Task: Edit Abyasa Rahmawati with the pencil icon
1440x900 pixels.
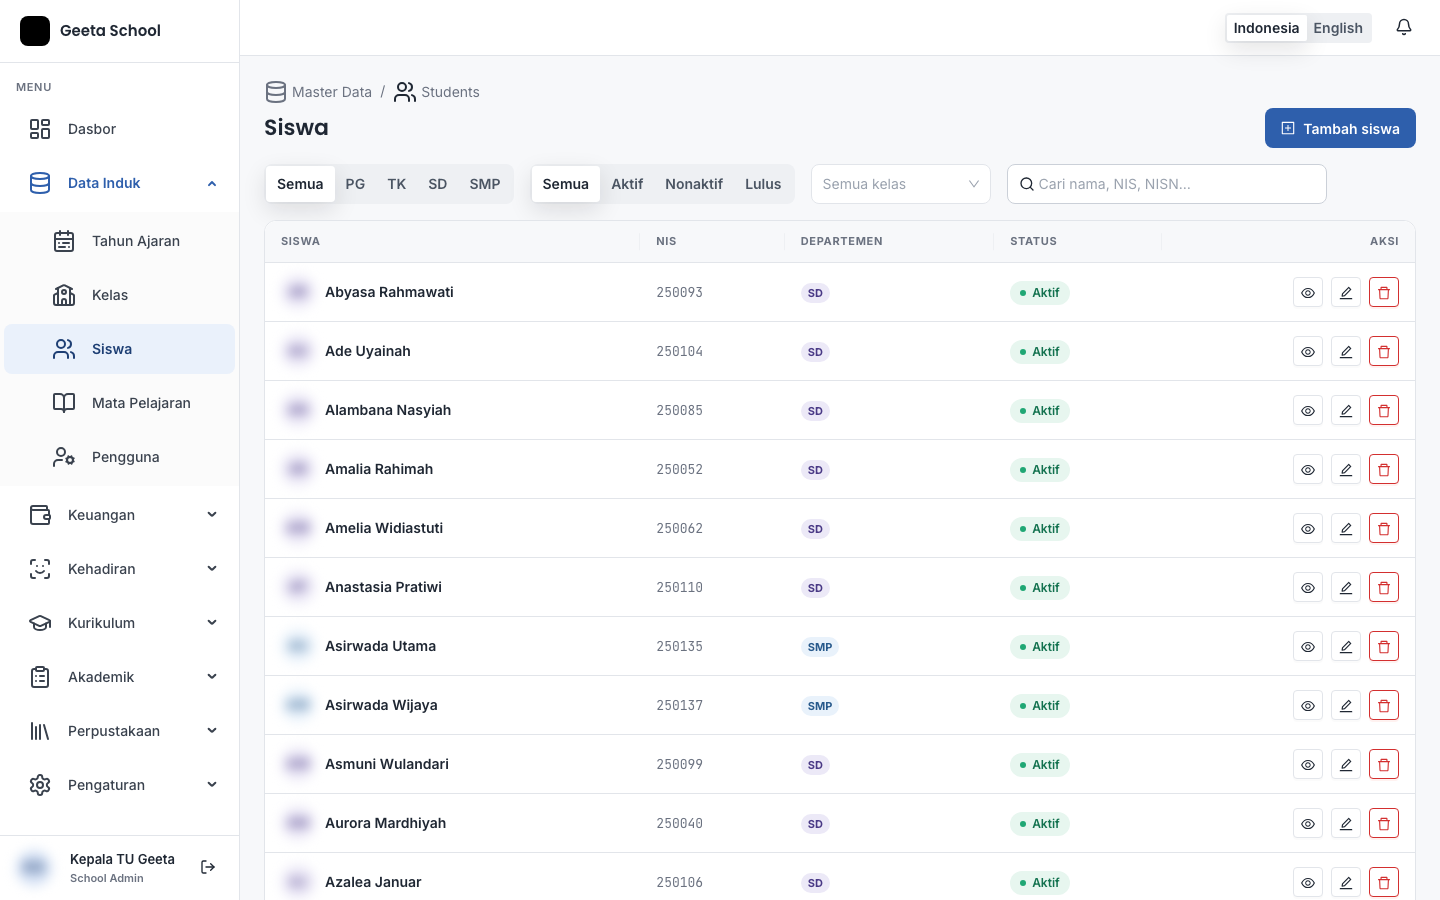Action: (1346, 292)
